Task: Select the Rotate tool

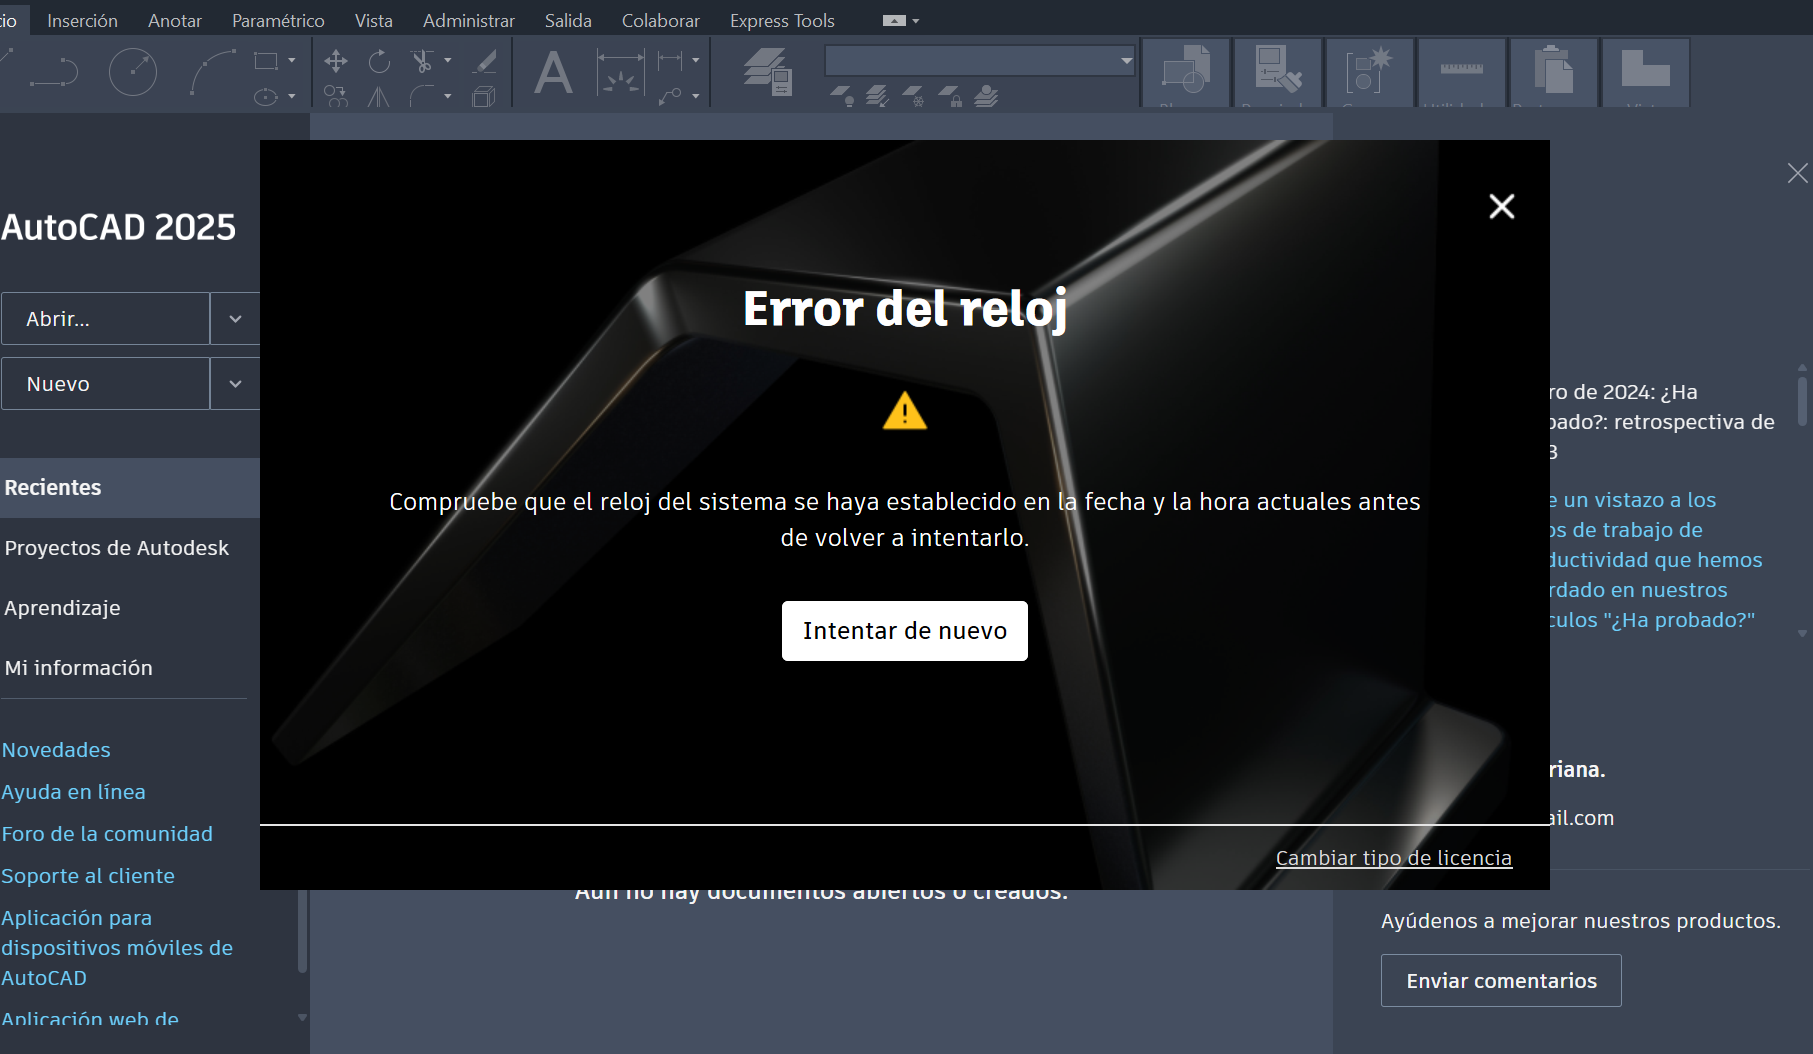Action: pos(379,61)
